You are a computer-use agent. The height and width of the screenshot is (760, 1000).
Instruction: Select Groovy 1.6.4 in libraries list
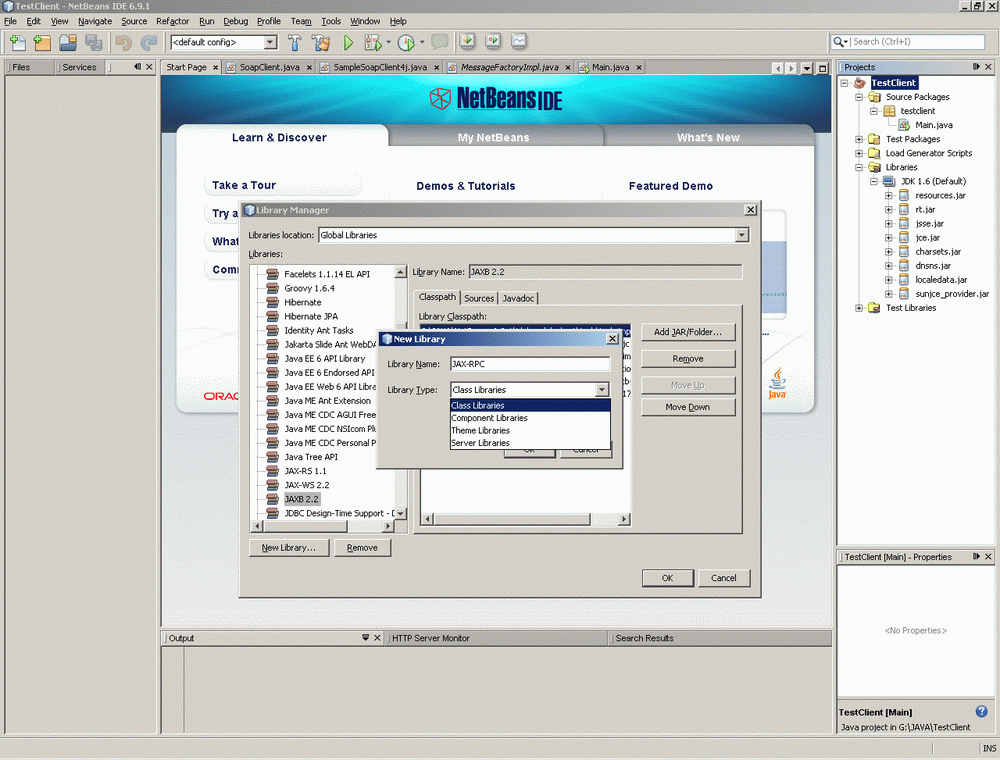(309, 288)
